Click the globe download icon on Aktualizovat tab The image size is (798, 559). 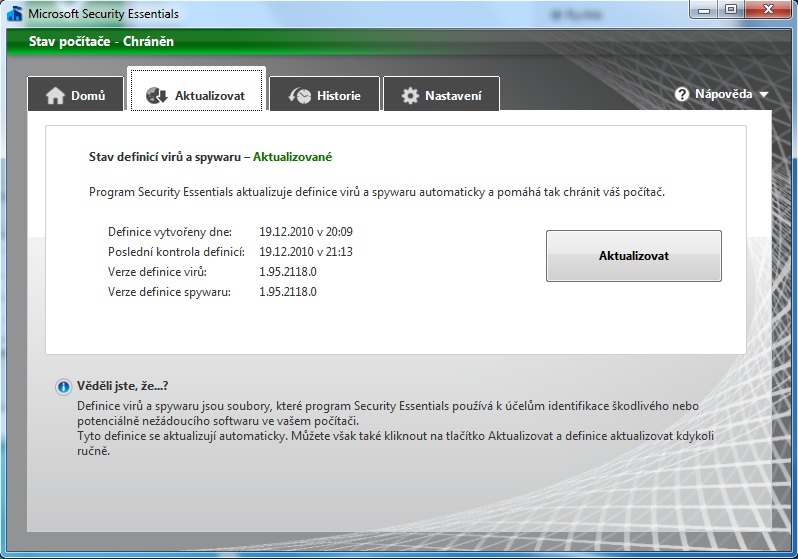pyautogui.click(x=156, y=95)
